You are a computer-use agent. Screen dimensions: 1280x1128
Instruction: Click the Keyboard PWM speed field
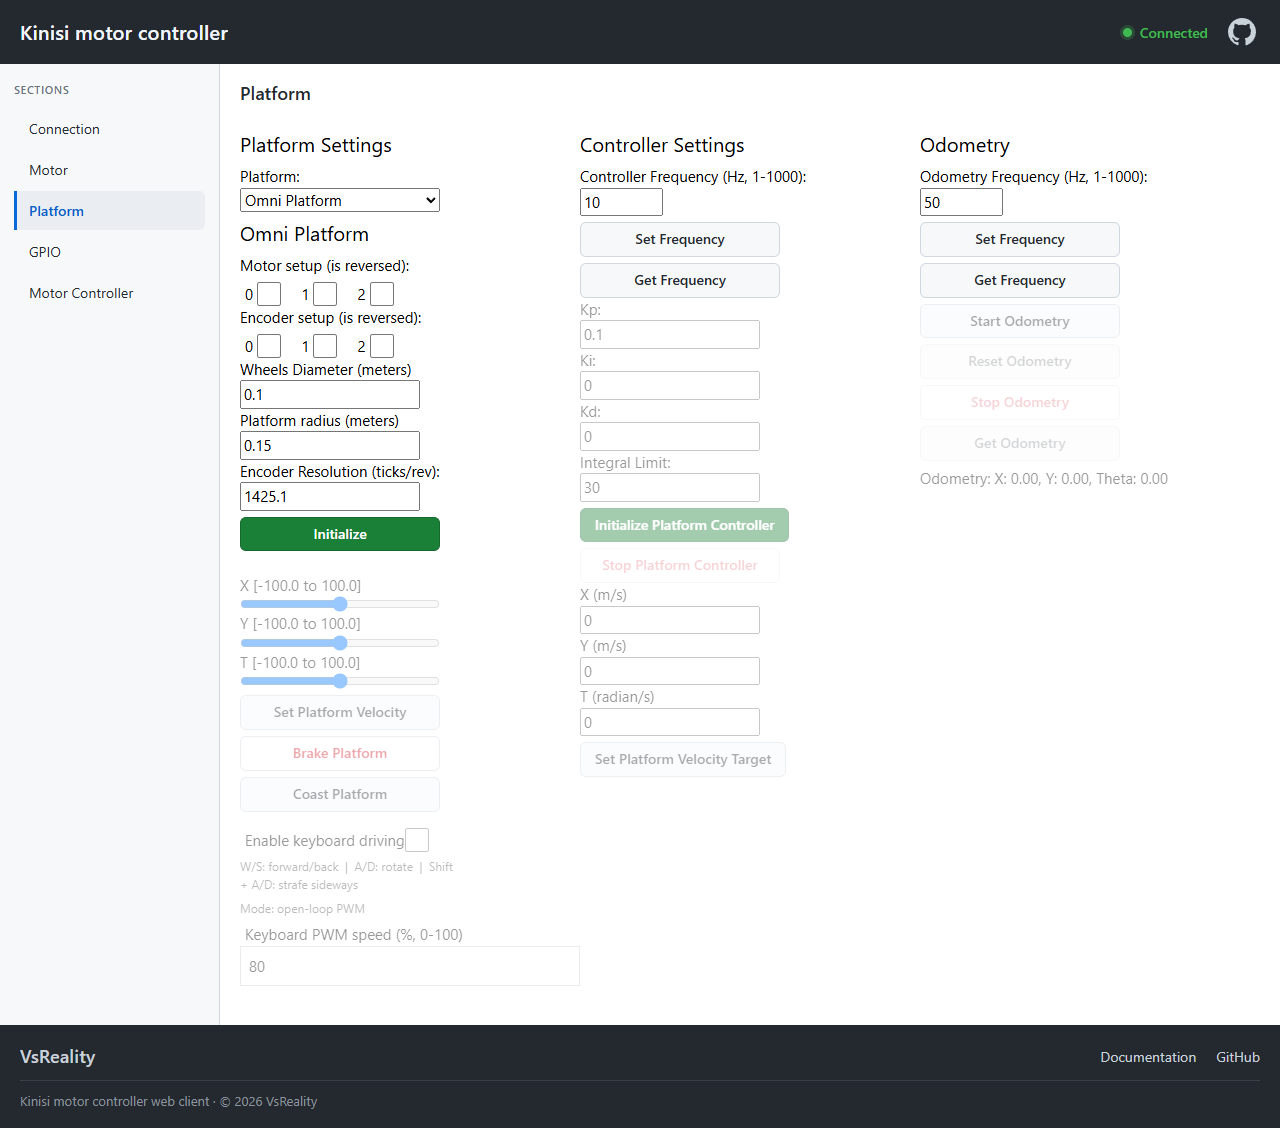pyautogui.click(x=410, y=966)
